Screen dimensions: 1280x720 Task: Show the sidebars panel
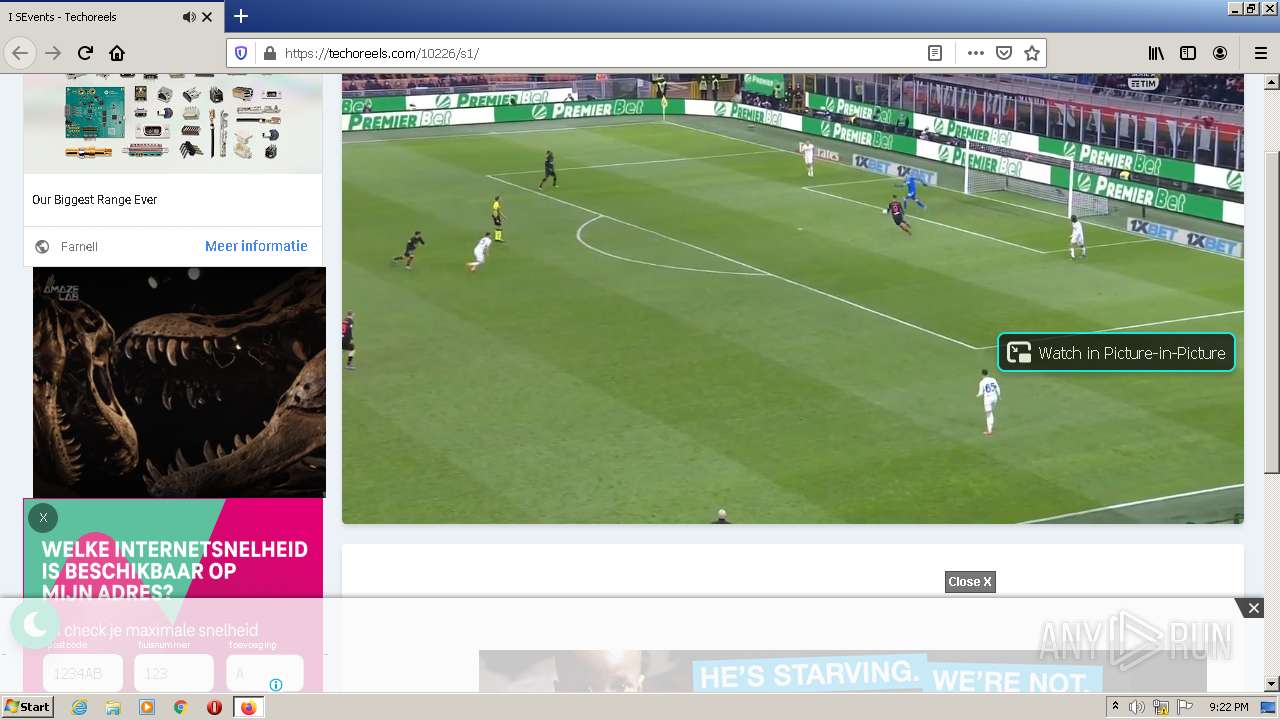click(x=1188, y=53)
